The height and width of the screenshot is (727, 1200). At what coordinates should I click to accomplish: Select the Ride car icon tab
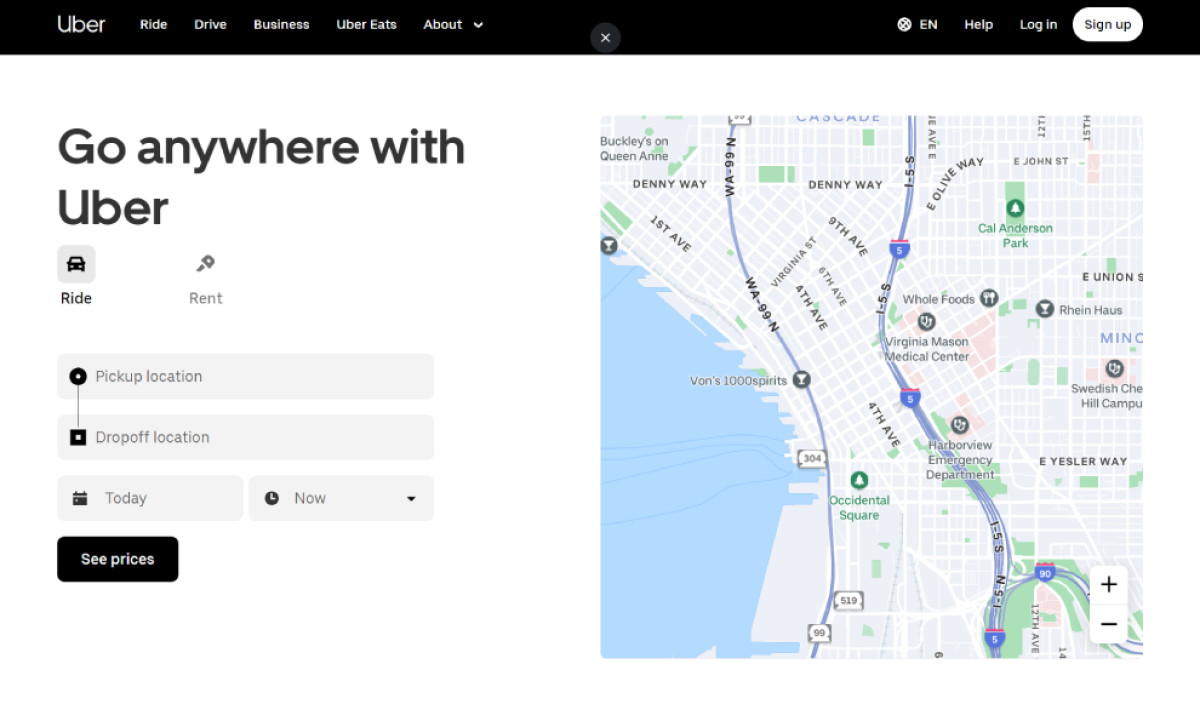tap(76, 264)
